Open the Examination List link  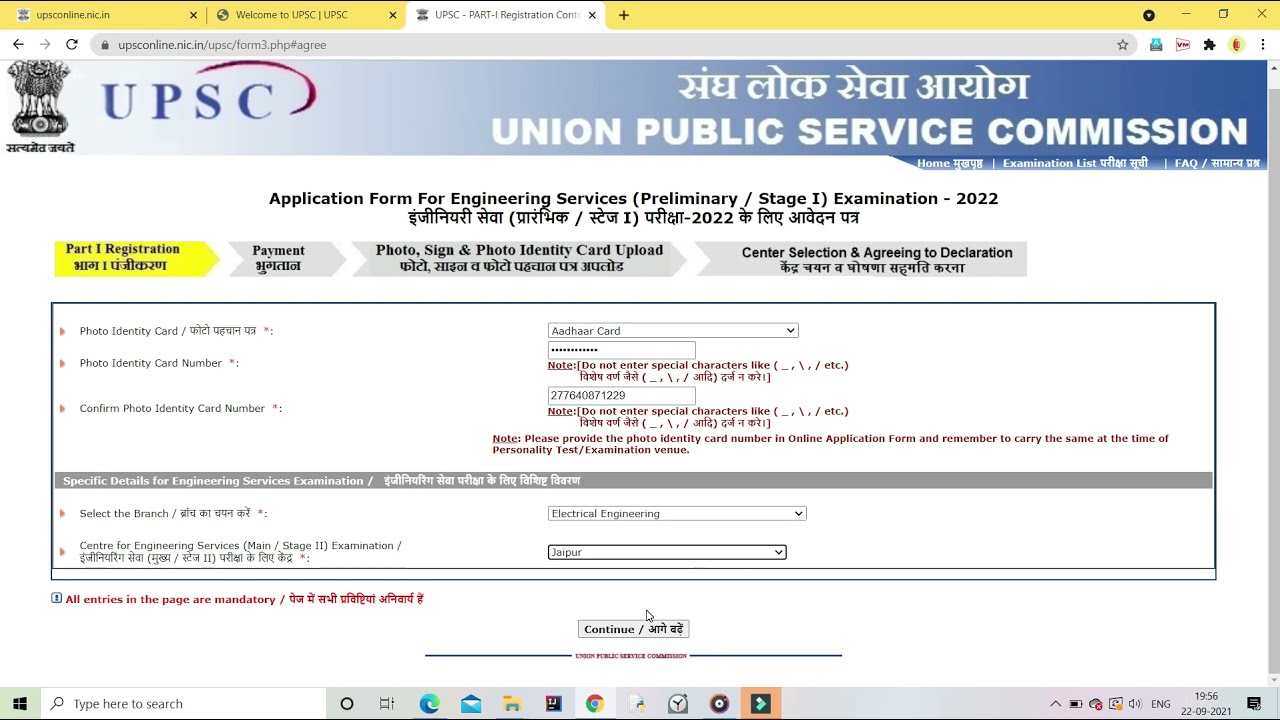(x=1075, y=163)
